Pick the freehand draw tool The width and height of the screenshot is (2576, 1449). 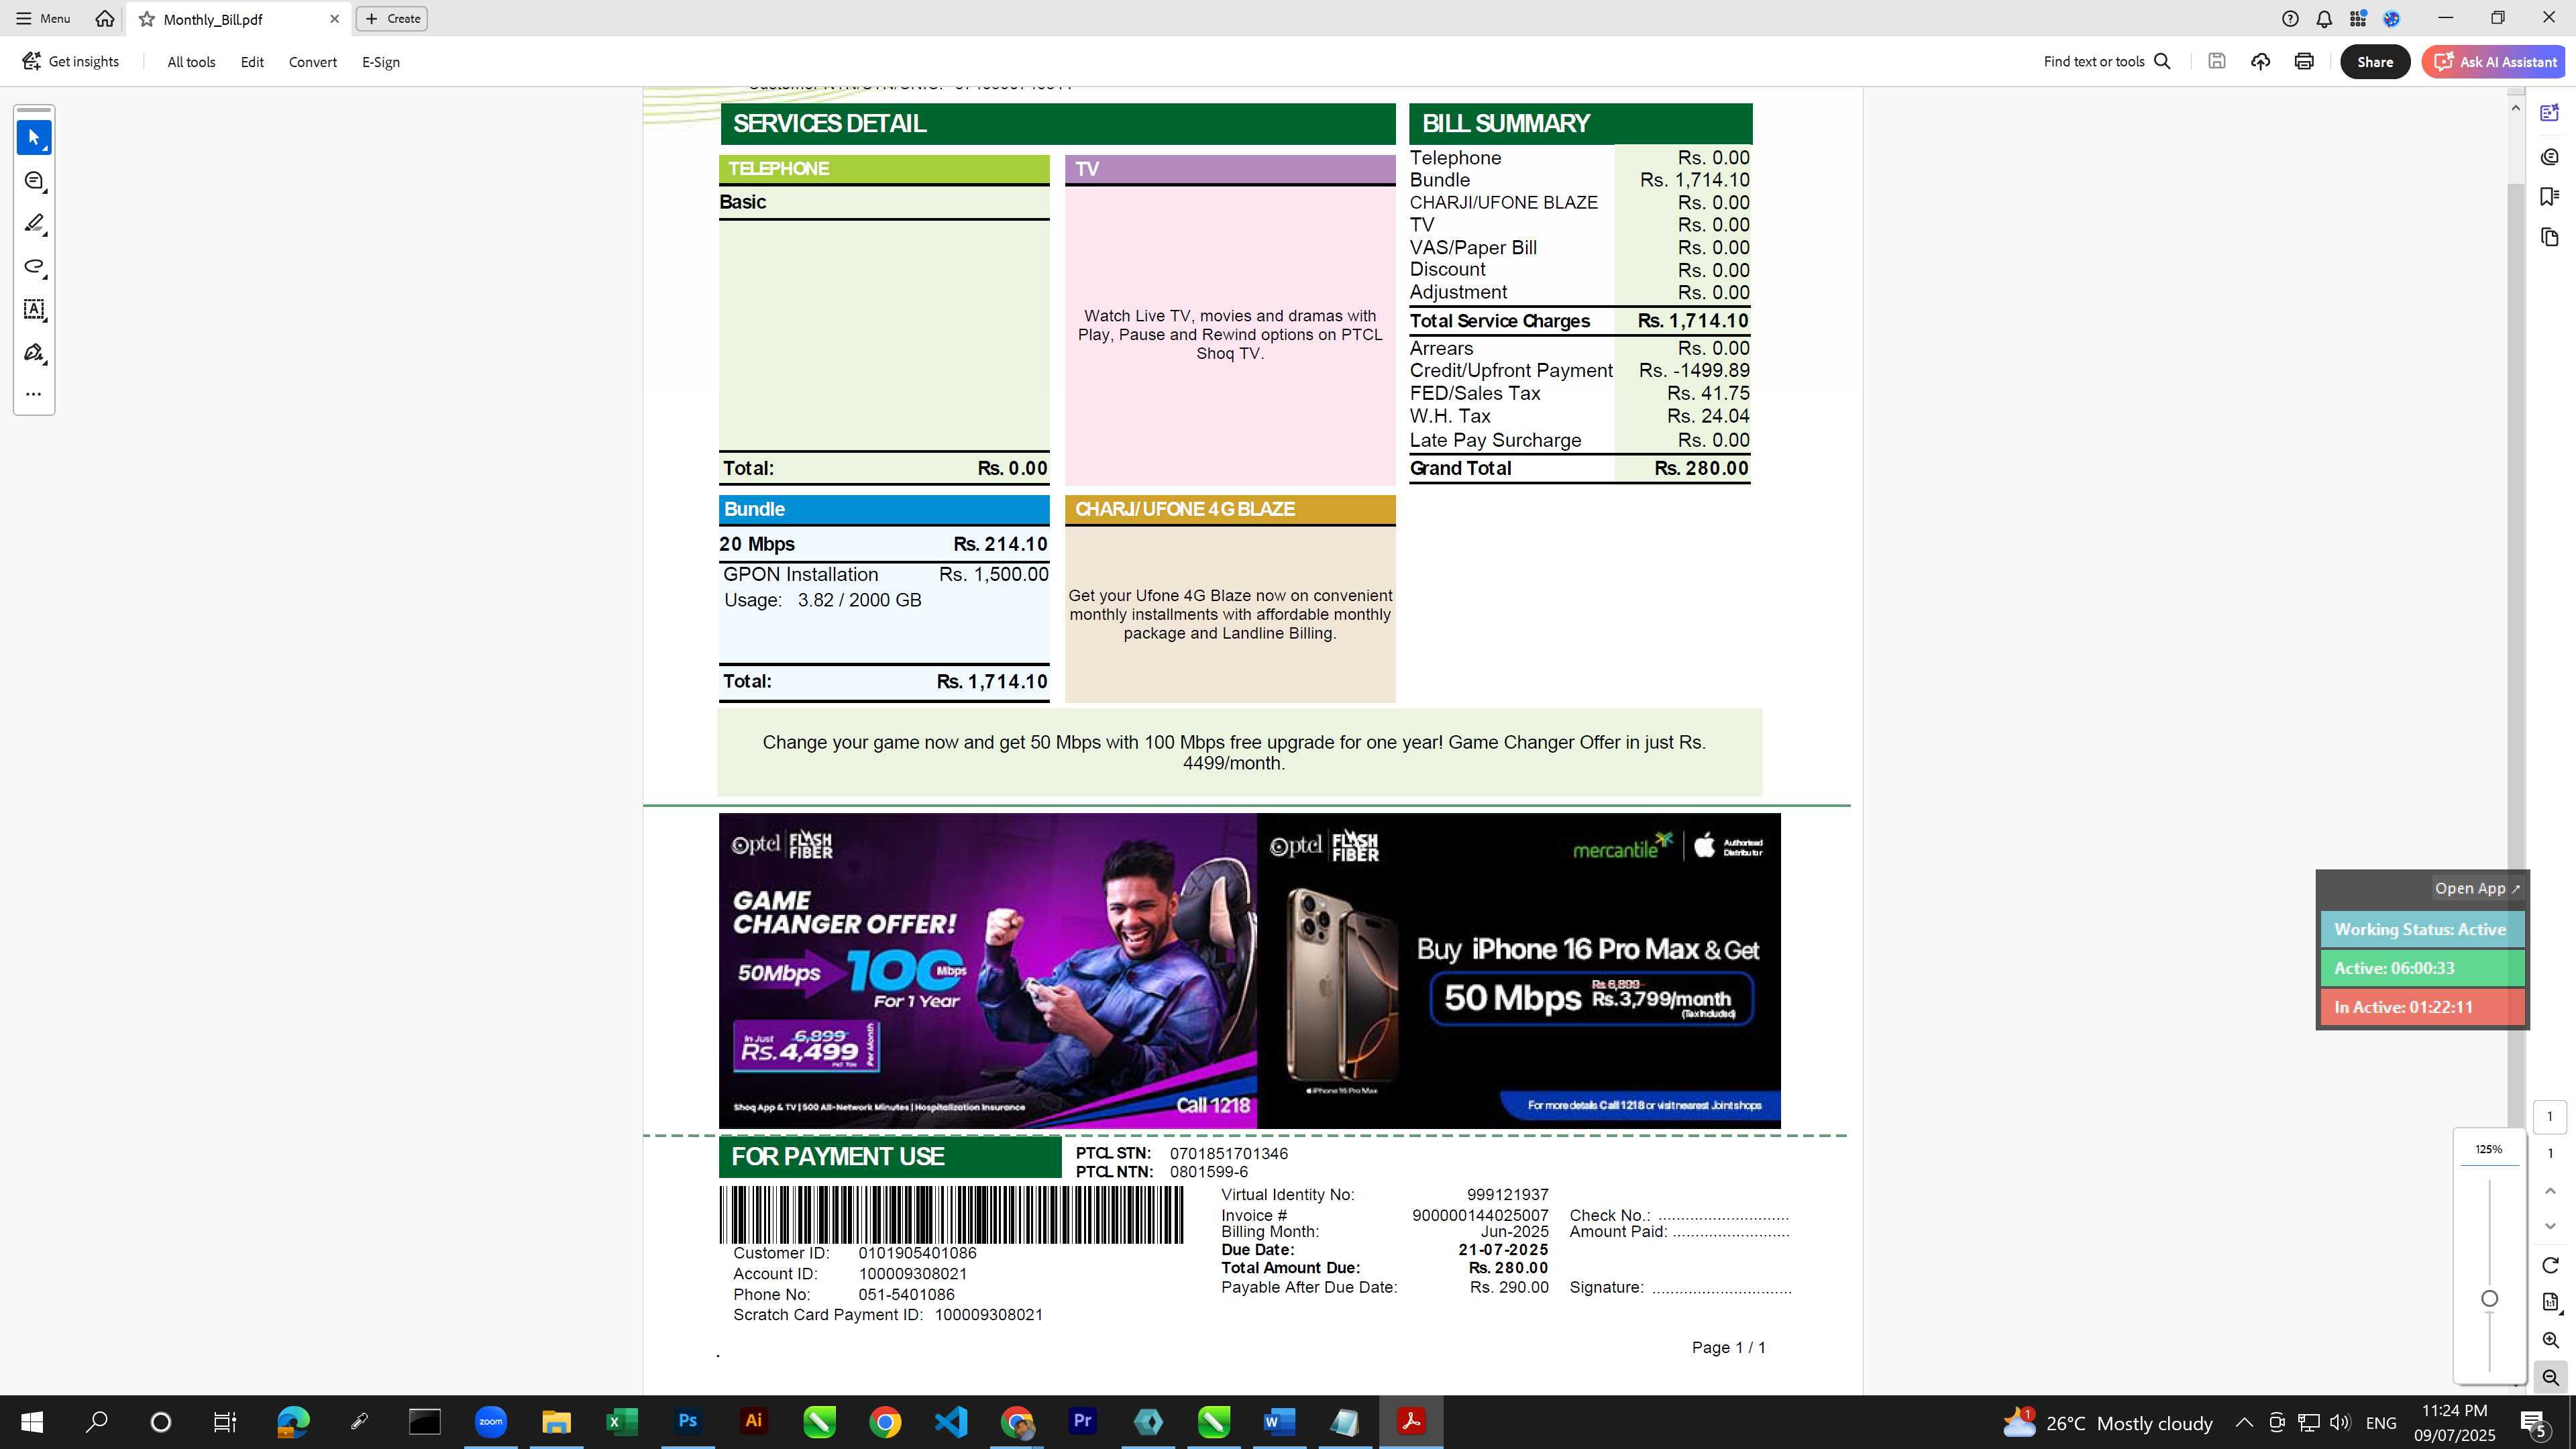pyautogui.click(x=34, y=267)
